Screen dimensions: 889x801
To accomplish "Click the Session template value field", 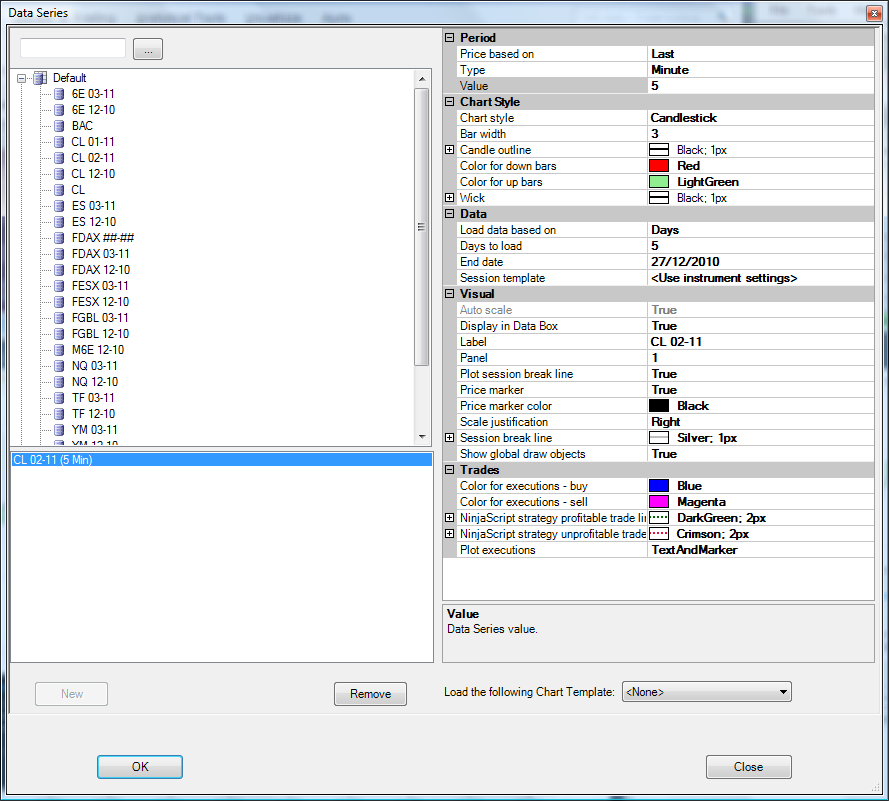I will click(761, 278).
